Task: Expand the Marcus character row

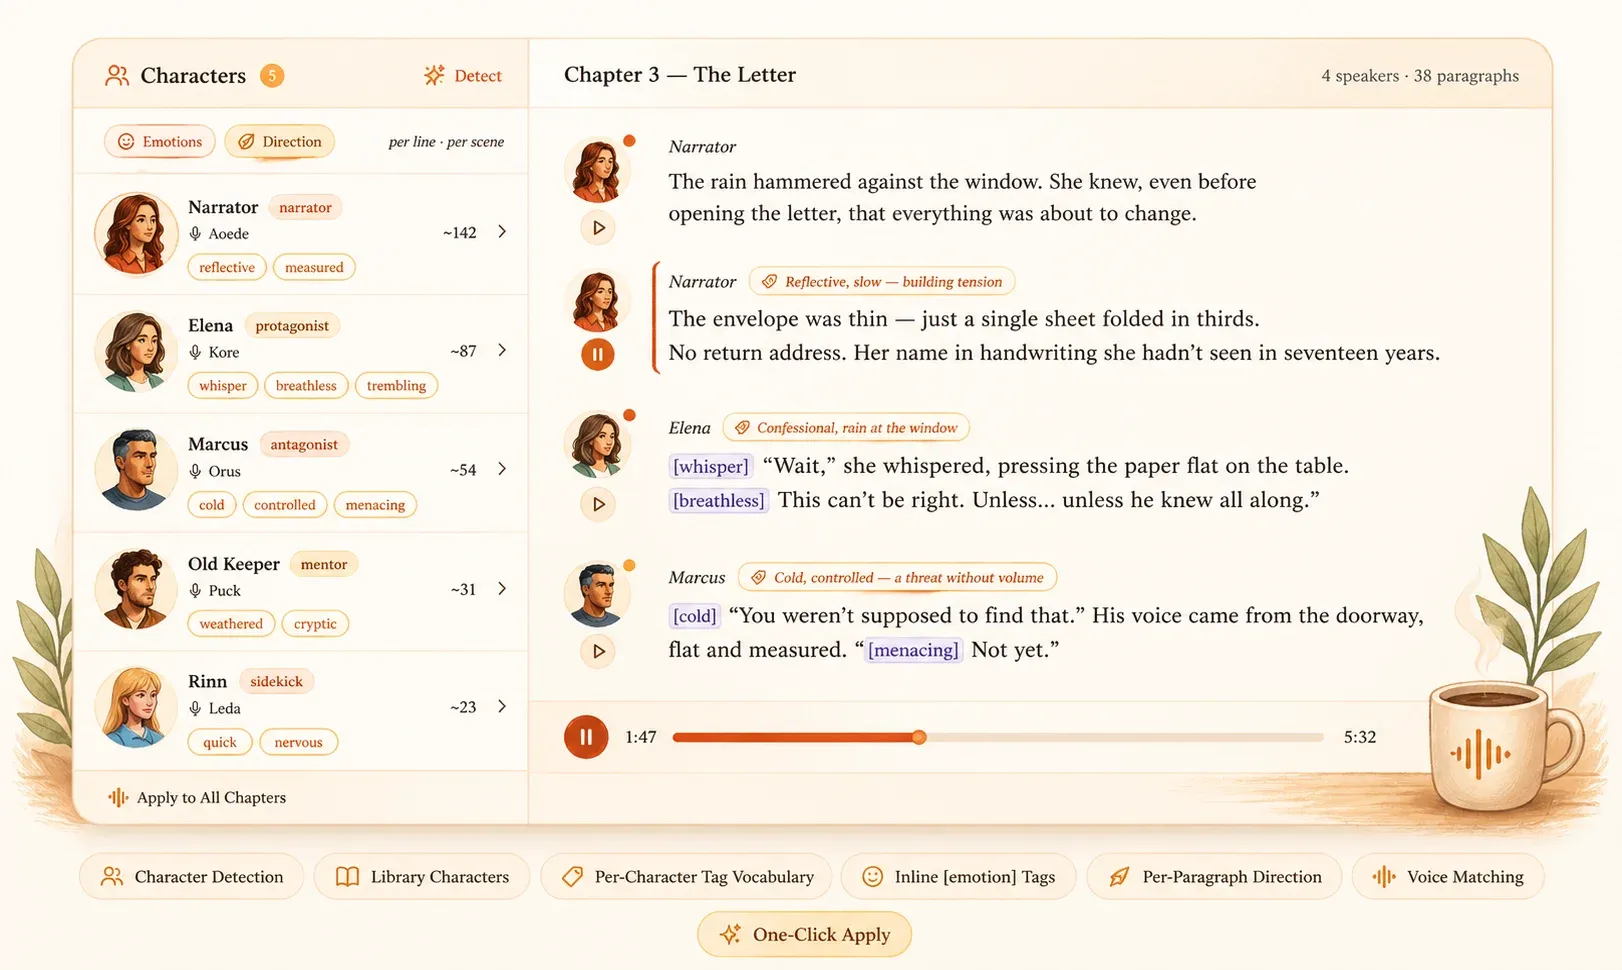Action: [501, 469]
